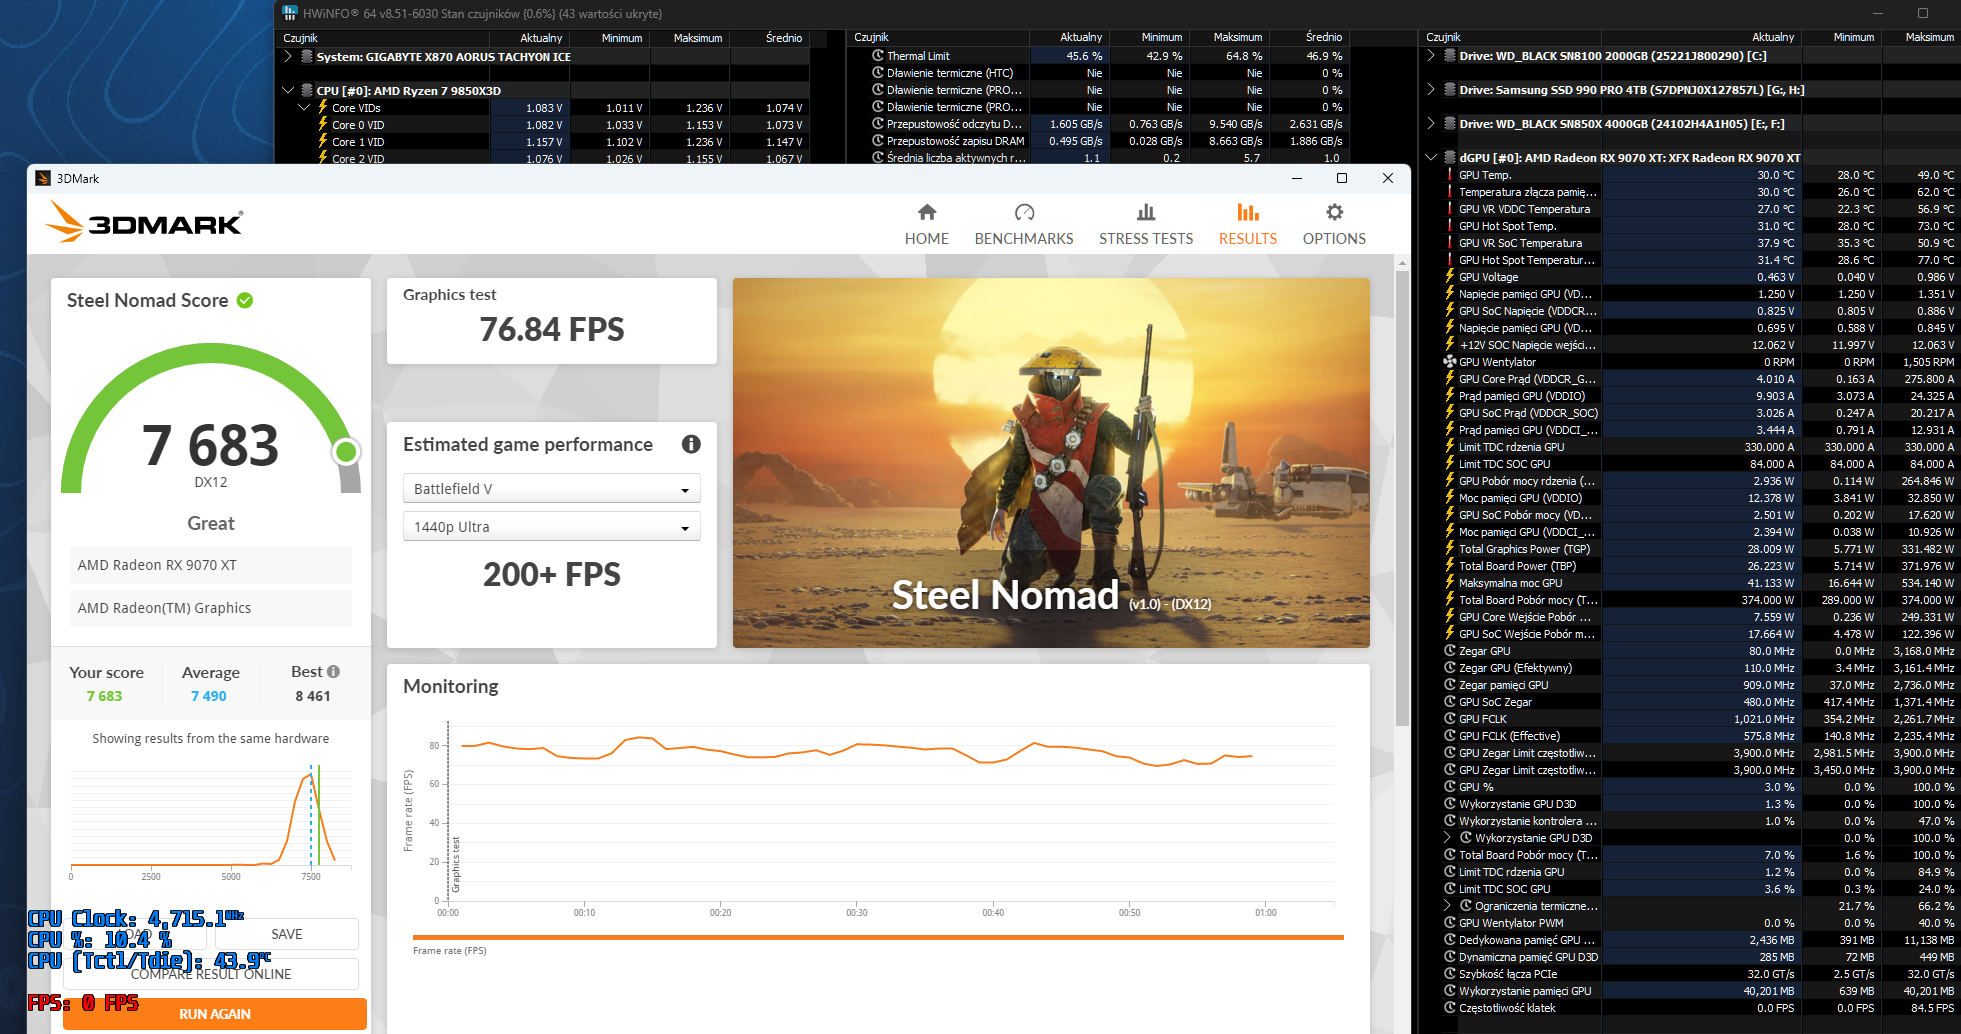Open the HOME tab in 3DMark
Image resolution: width=1961 pixels, height=1034 pixels.
926,225
